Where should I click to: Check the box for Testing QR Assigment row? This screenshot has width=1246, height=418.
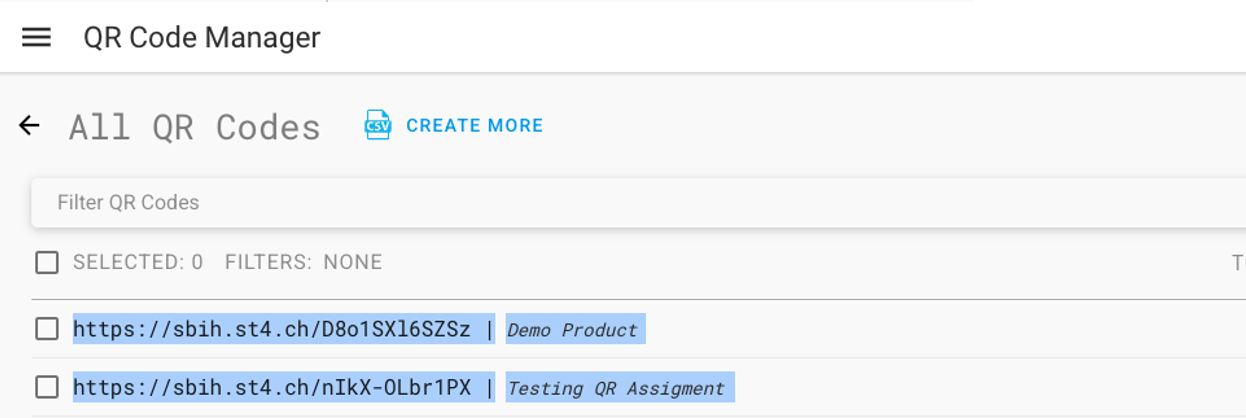click(47, 387)
